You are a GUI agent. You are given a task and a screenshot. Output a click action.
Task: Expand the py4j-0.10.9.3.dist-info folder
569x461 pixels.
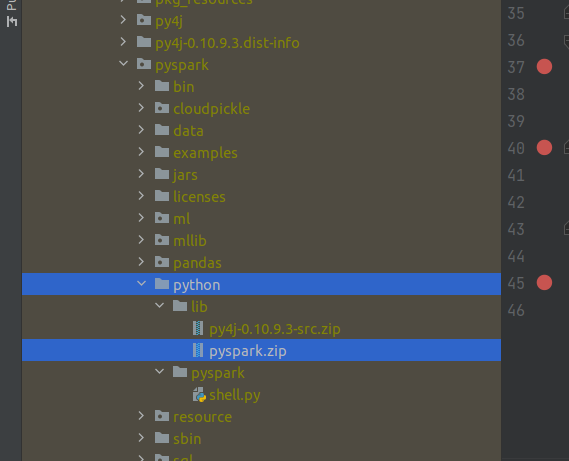coord(123,42)
